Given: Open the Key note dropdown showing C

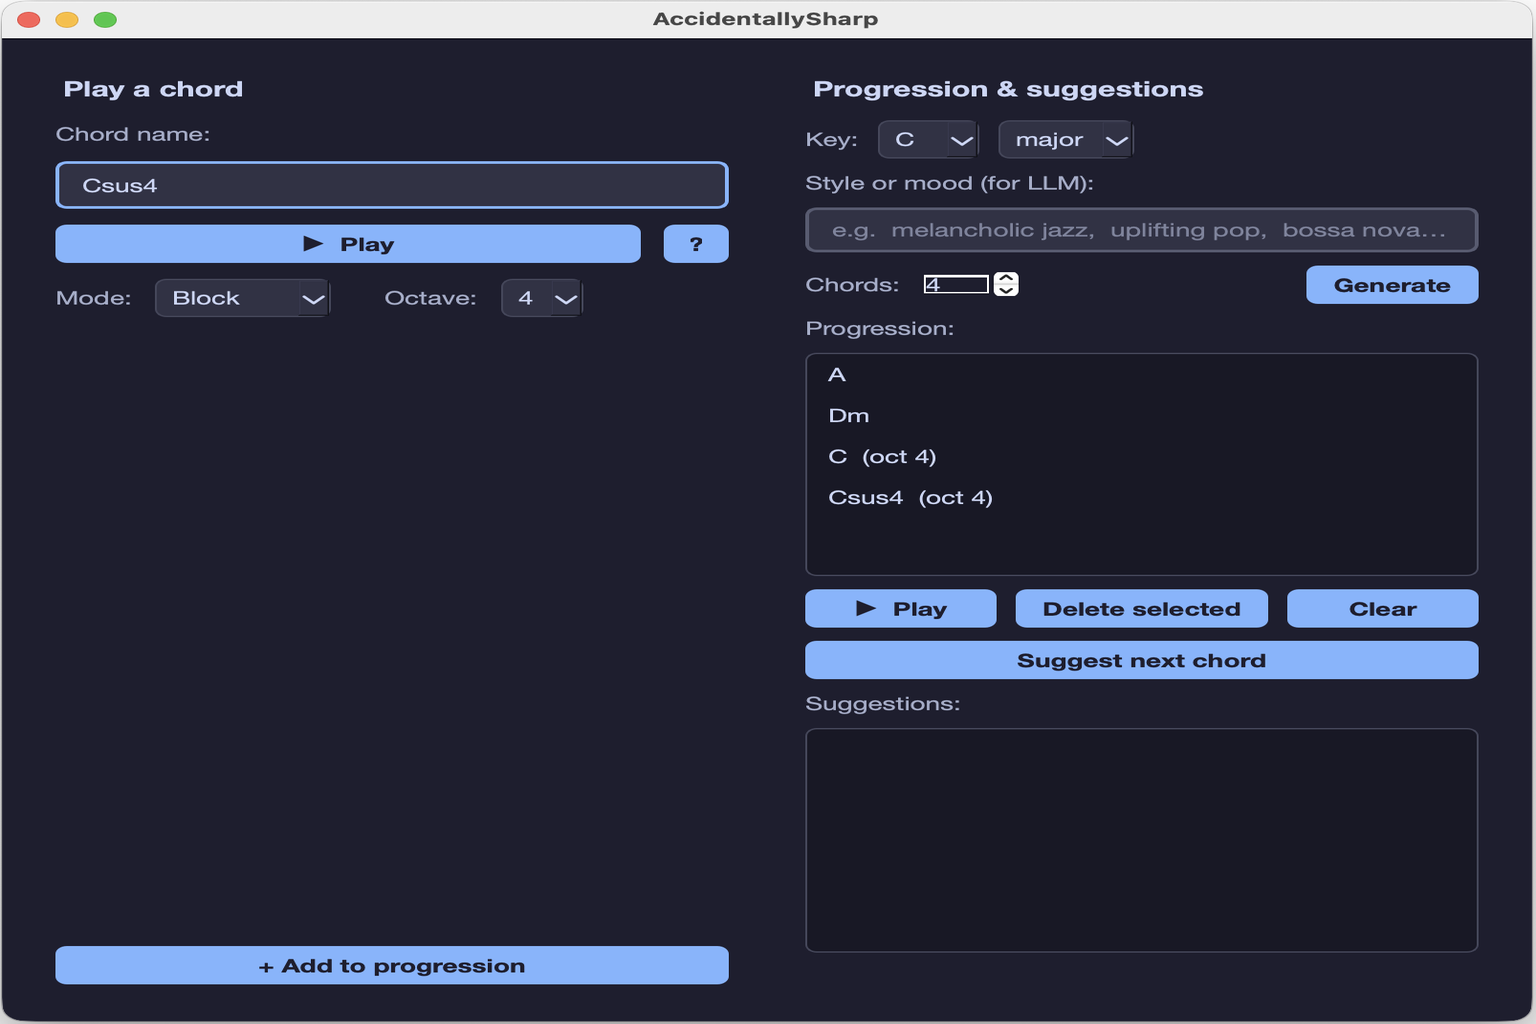Looking at the screenshot, I should (927, 140).
